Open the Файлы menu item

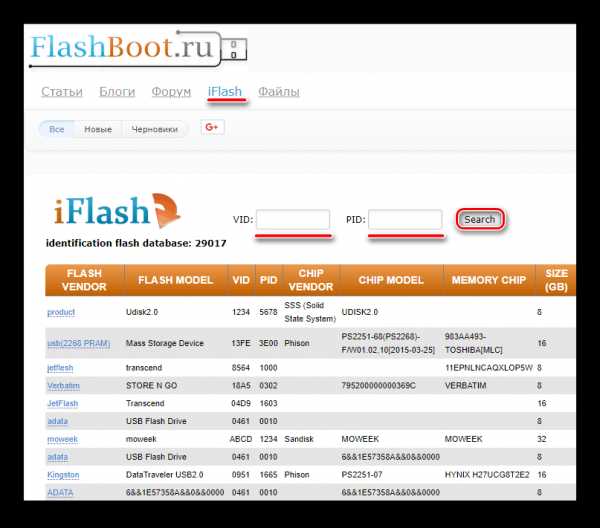click(279, 92)
